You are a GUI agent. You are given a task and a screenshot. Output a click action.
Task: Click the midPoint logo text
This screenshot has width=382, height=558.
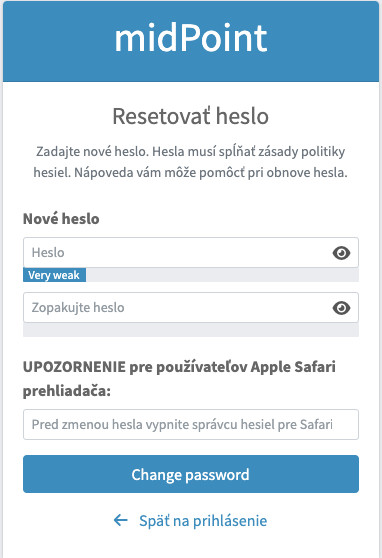(x=191, y=38)
